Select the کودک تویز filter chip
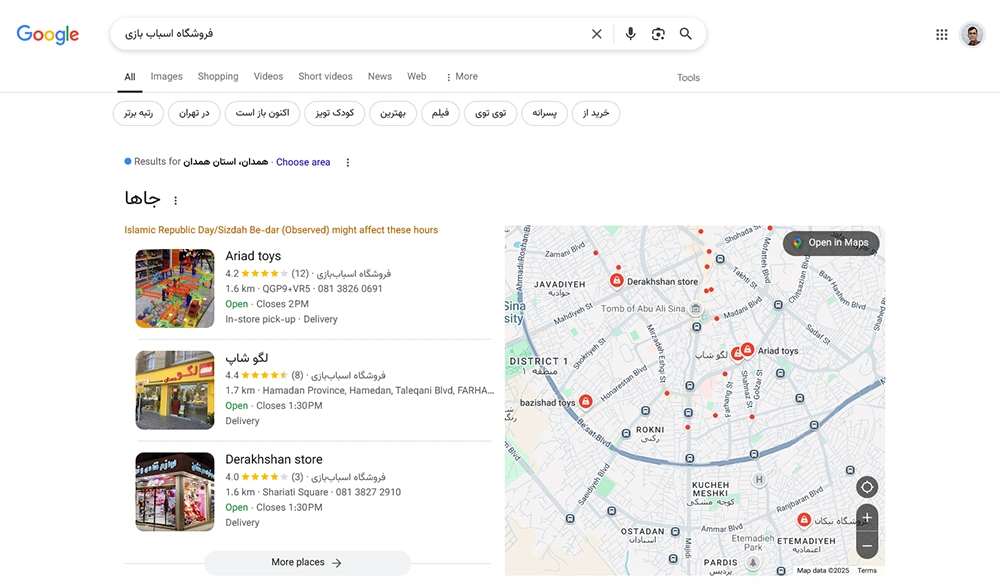 334,114
